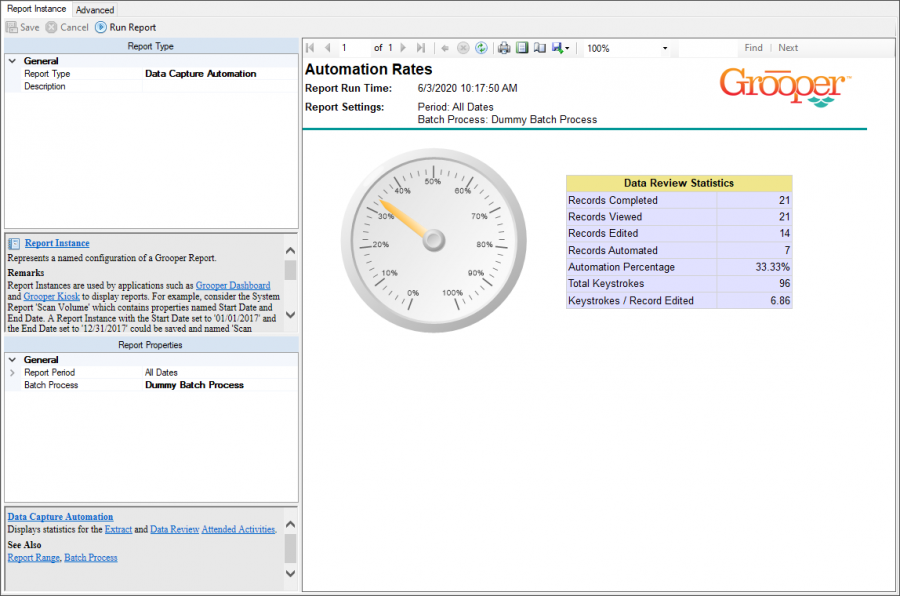The height and width of the screenshot is (596, 900).
Task: Follow the Batch Process link in See Also
Action: (x=90, y=557)
